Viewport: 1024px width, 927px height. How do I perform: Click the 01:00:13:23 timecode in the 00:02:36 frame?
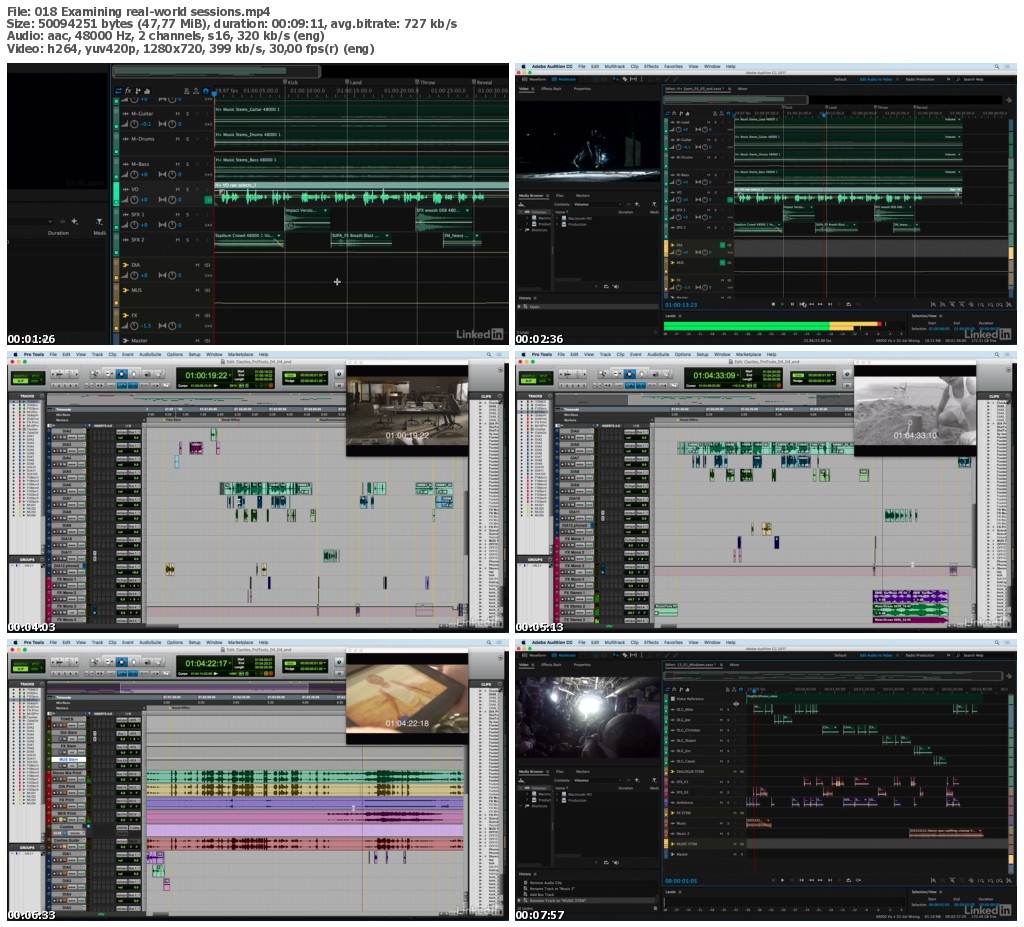681,305
